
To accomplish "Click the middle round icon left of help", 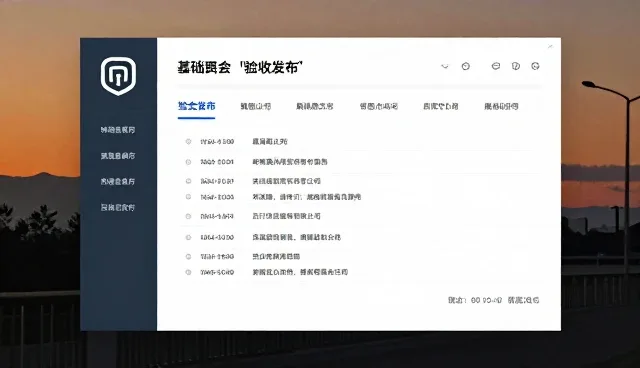I will coord(496,66).
